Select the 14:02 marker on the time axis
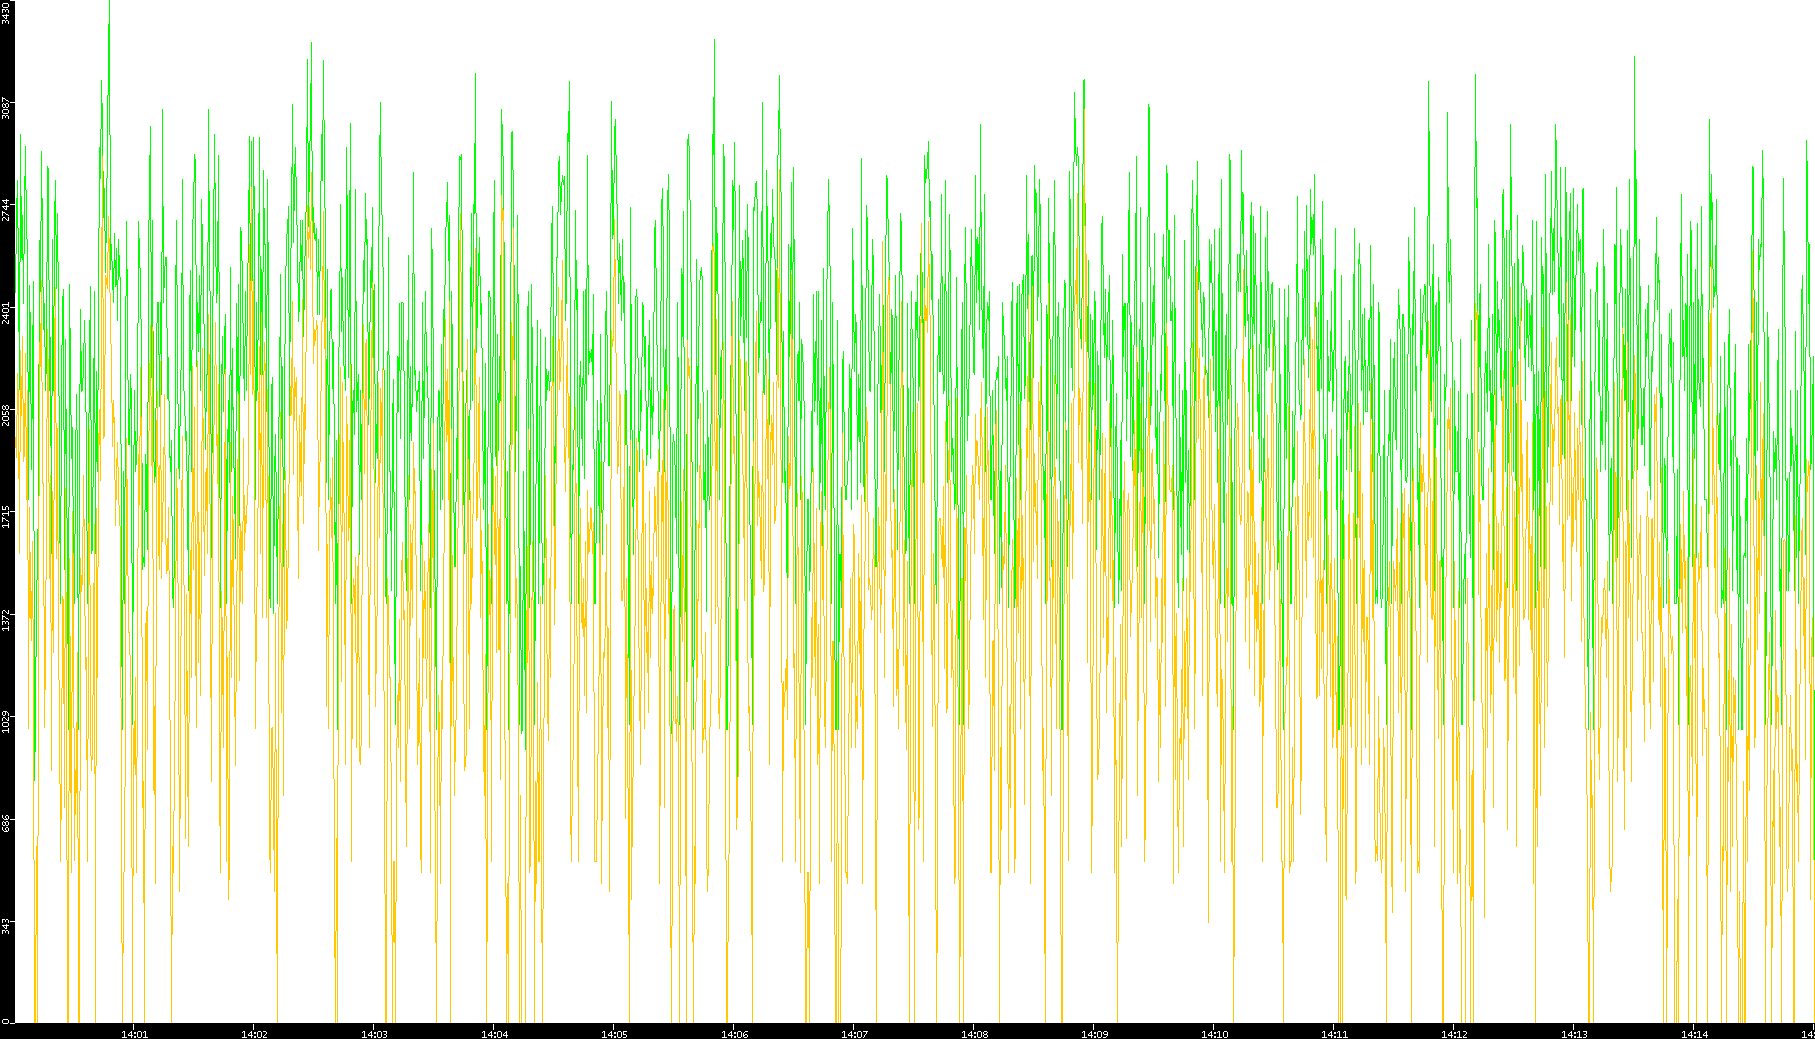Viewport: 1815px width, 1039px height. click(254, 1033)
